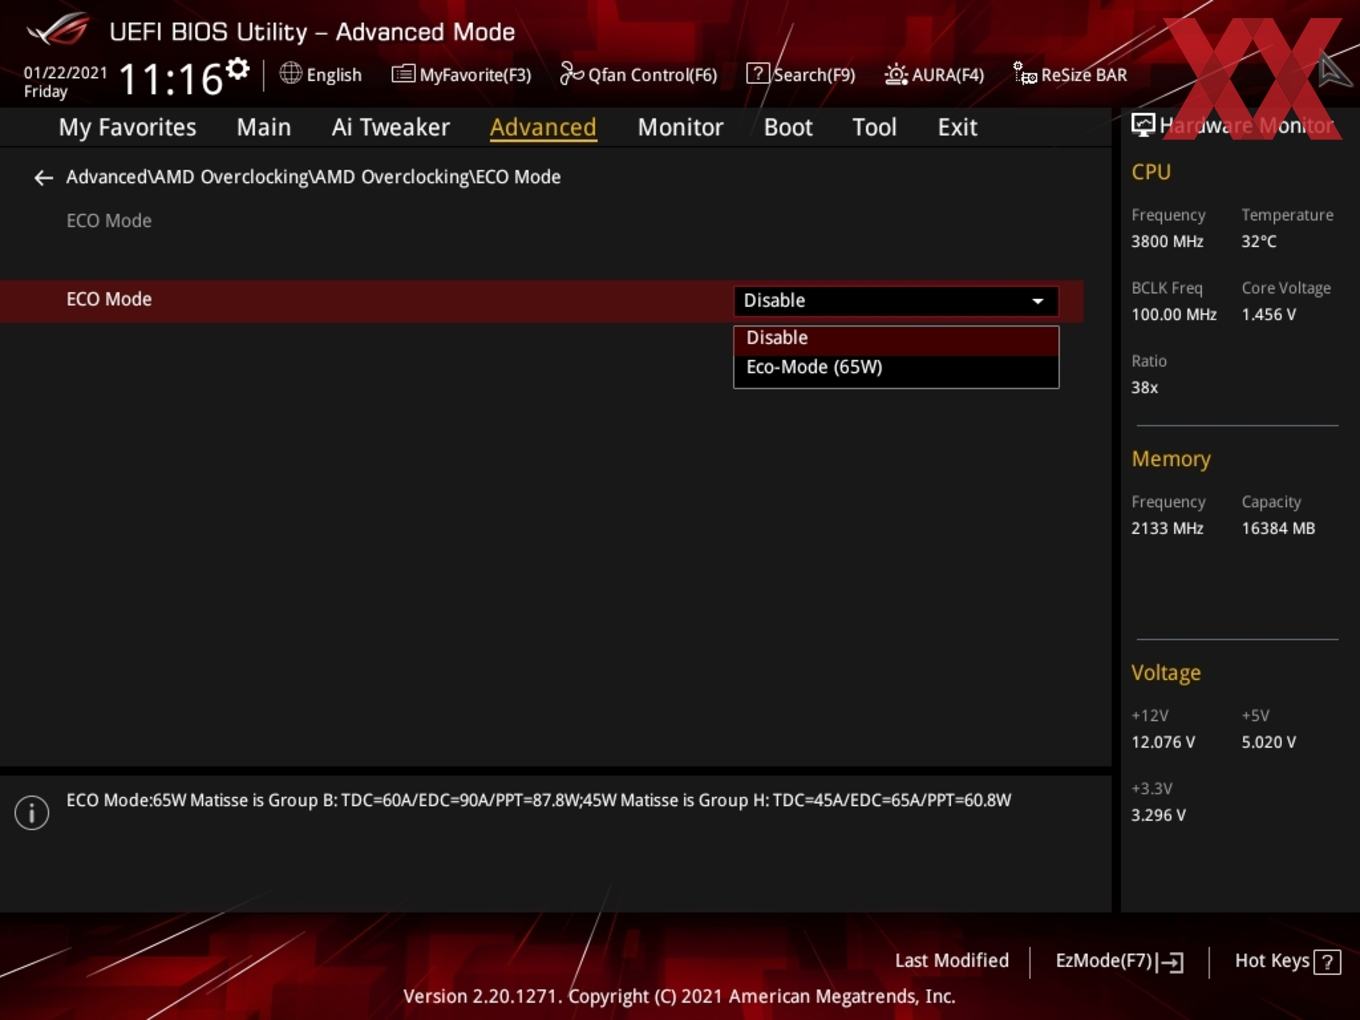Viewport: 1360px width, 1020px height.
Task: Click the Hot Keys question mark icon
Action: 1327,962
